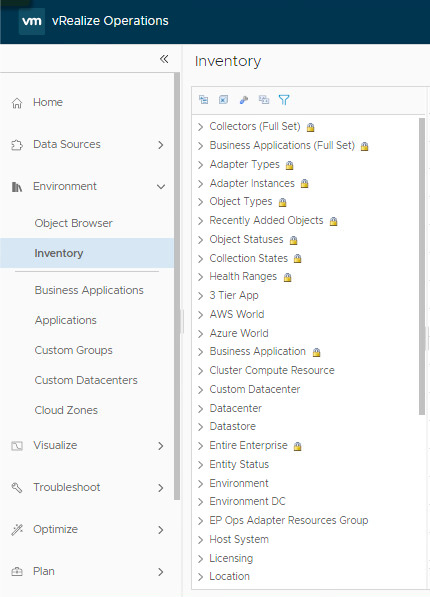Screen dimensions: 430x597
Task: Click lock icon beside Business Applications (Full Set)
Action: [x=364, y=146]
